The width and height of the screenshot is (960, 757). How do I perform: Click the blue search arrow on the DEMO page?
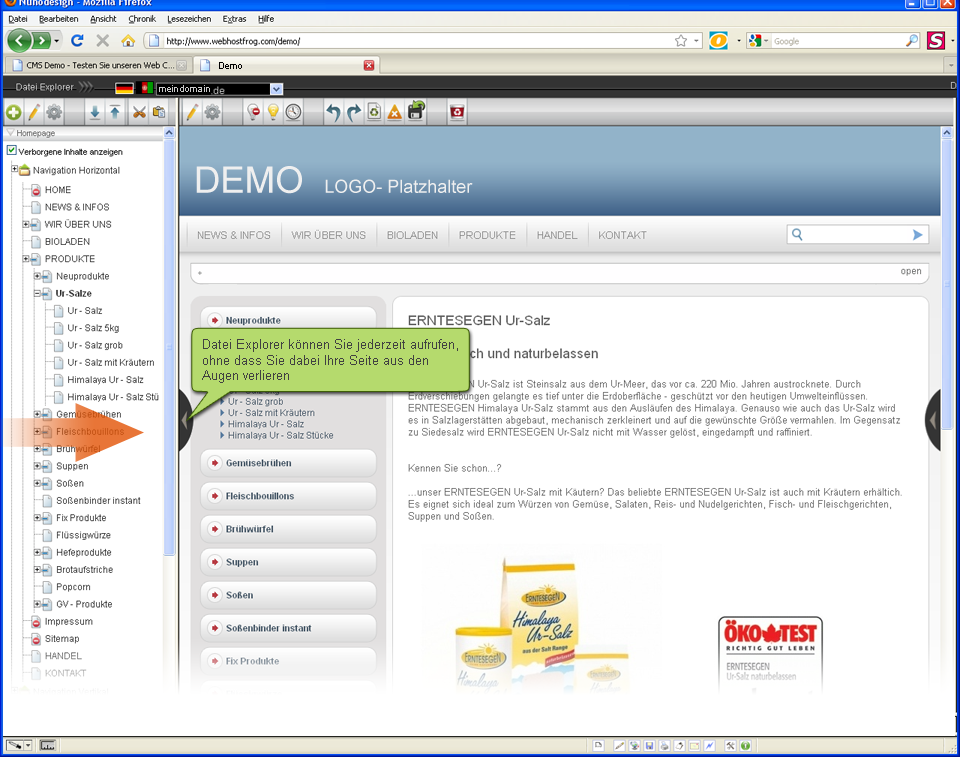pos(917,235)
